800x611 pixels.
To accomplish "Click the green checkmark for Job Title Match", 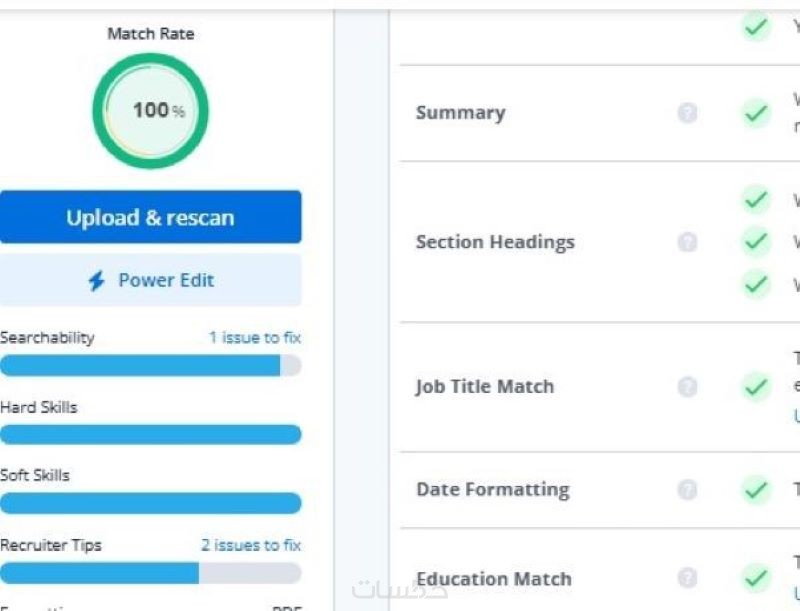I will click(756, 387).
